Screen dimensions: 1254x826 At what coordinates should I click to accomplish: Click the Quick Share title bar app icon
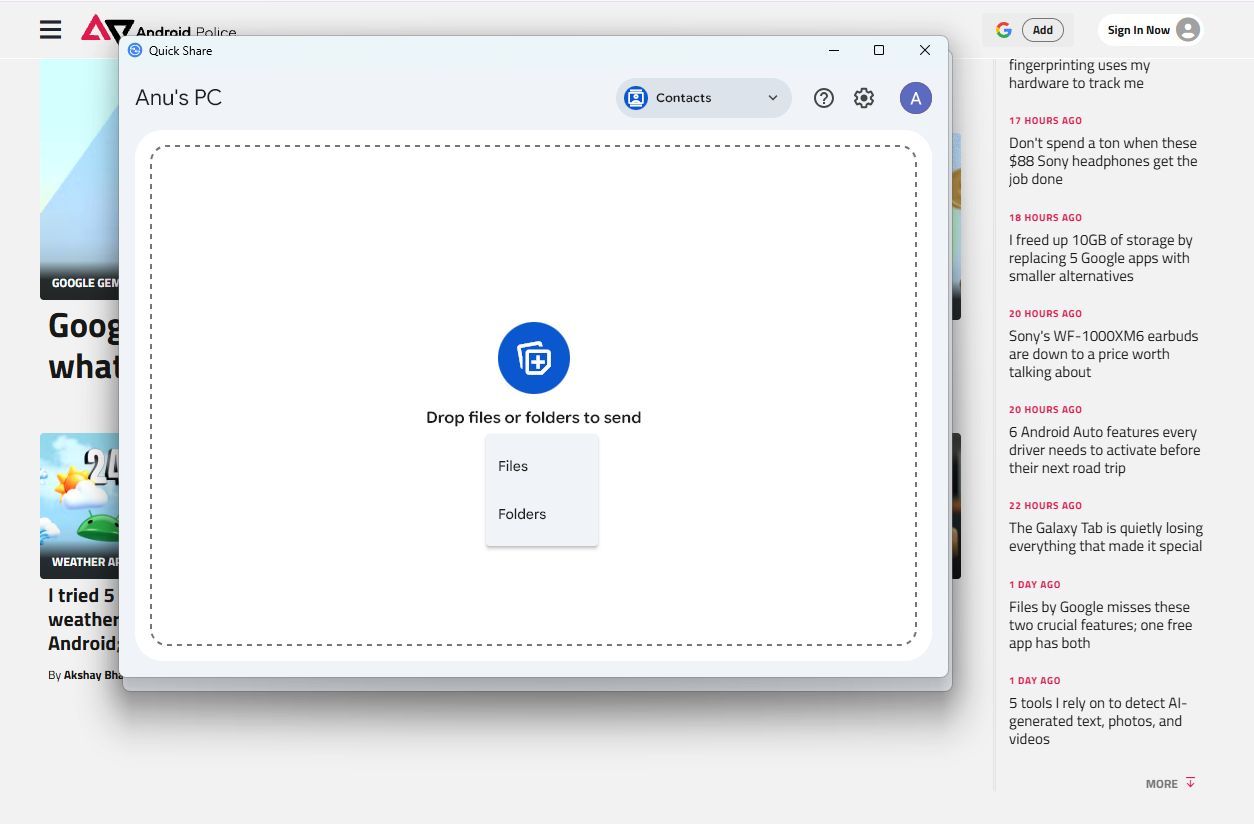[135, 50]
